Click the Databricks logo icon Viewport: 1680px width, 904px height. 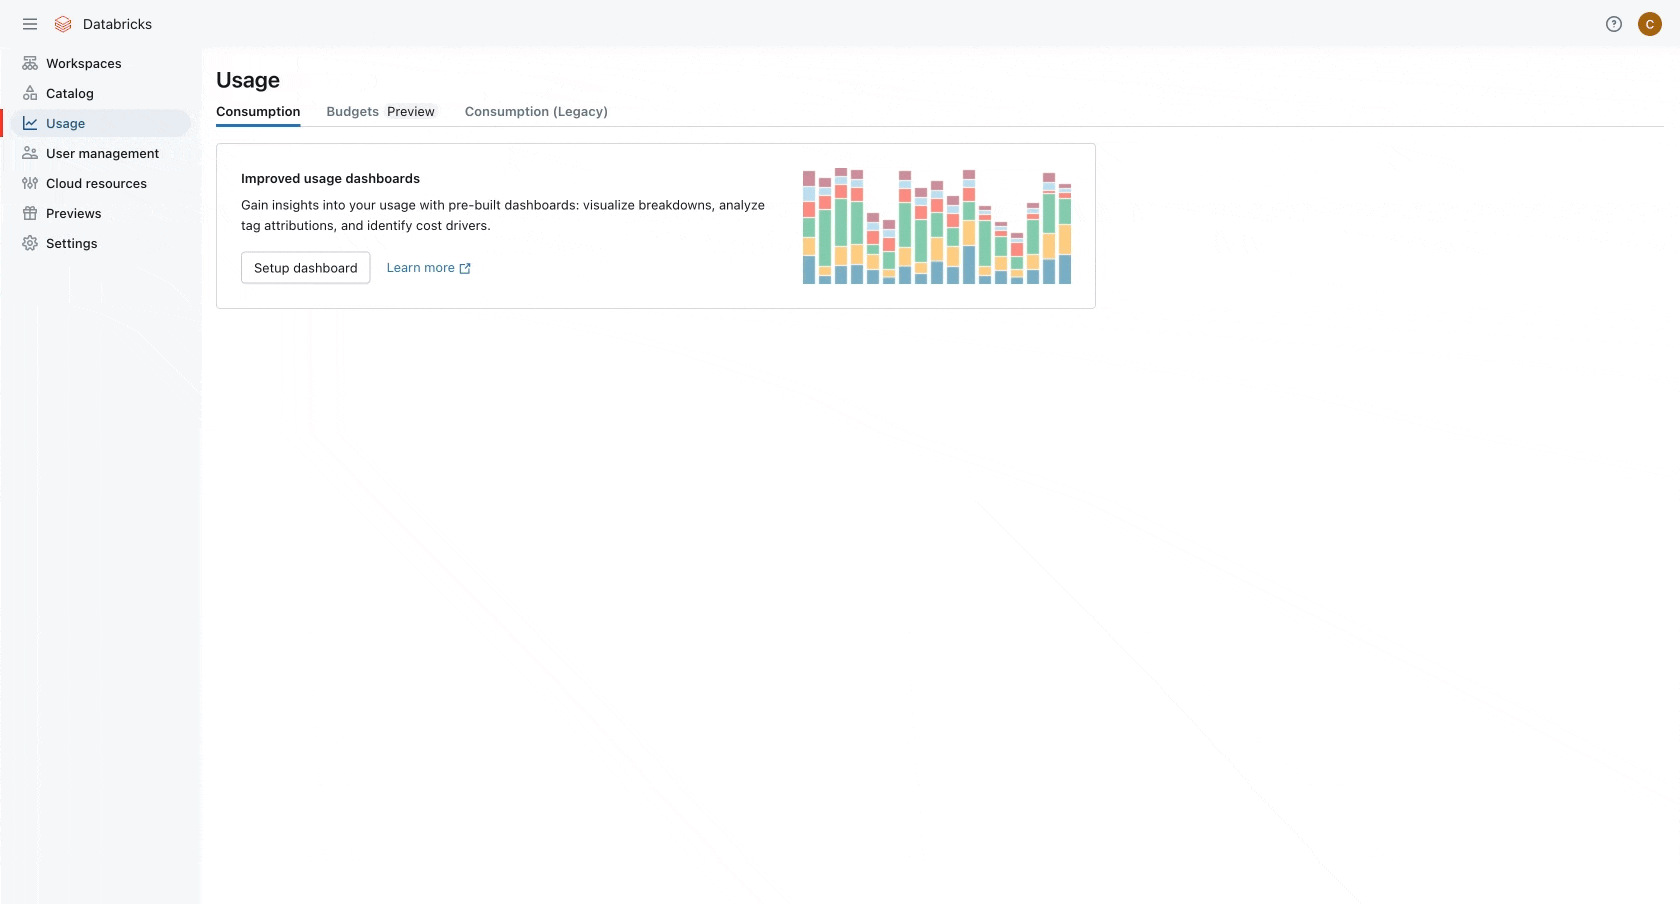click(63, 24)
